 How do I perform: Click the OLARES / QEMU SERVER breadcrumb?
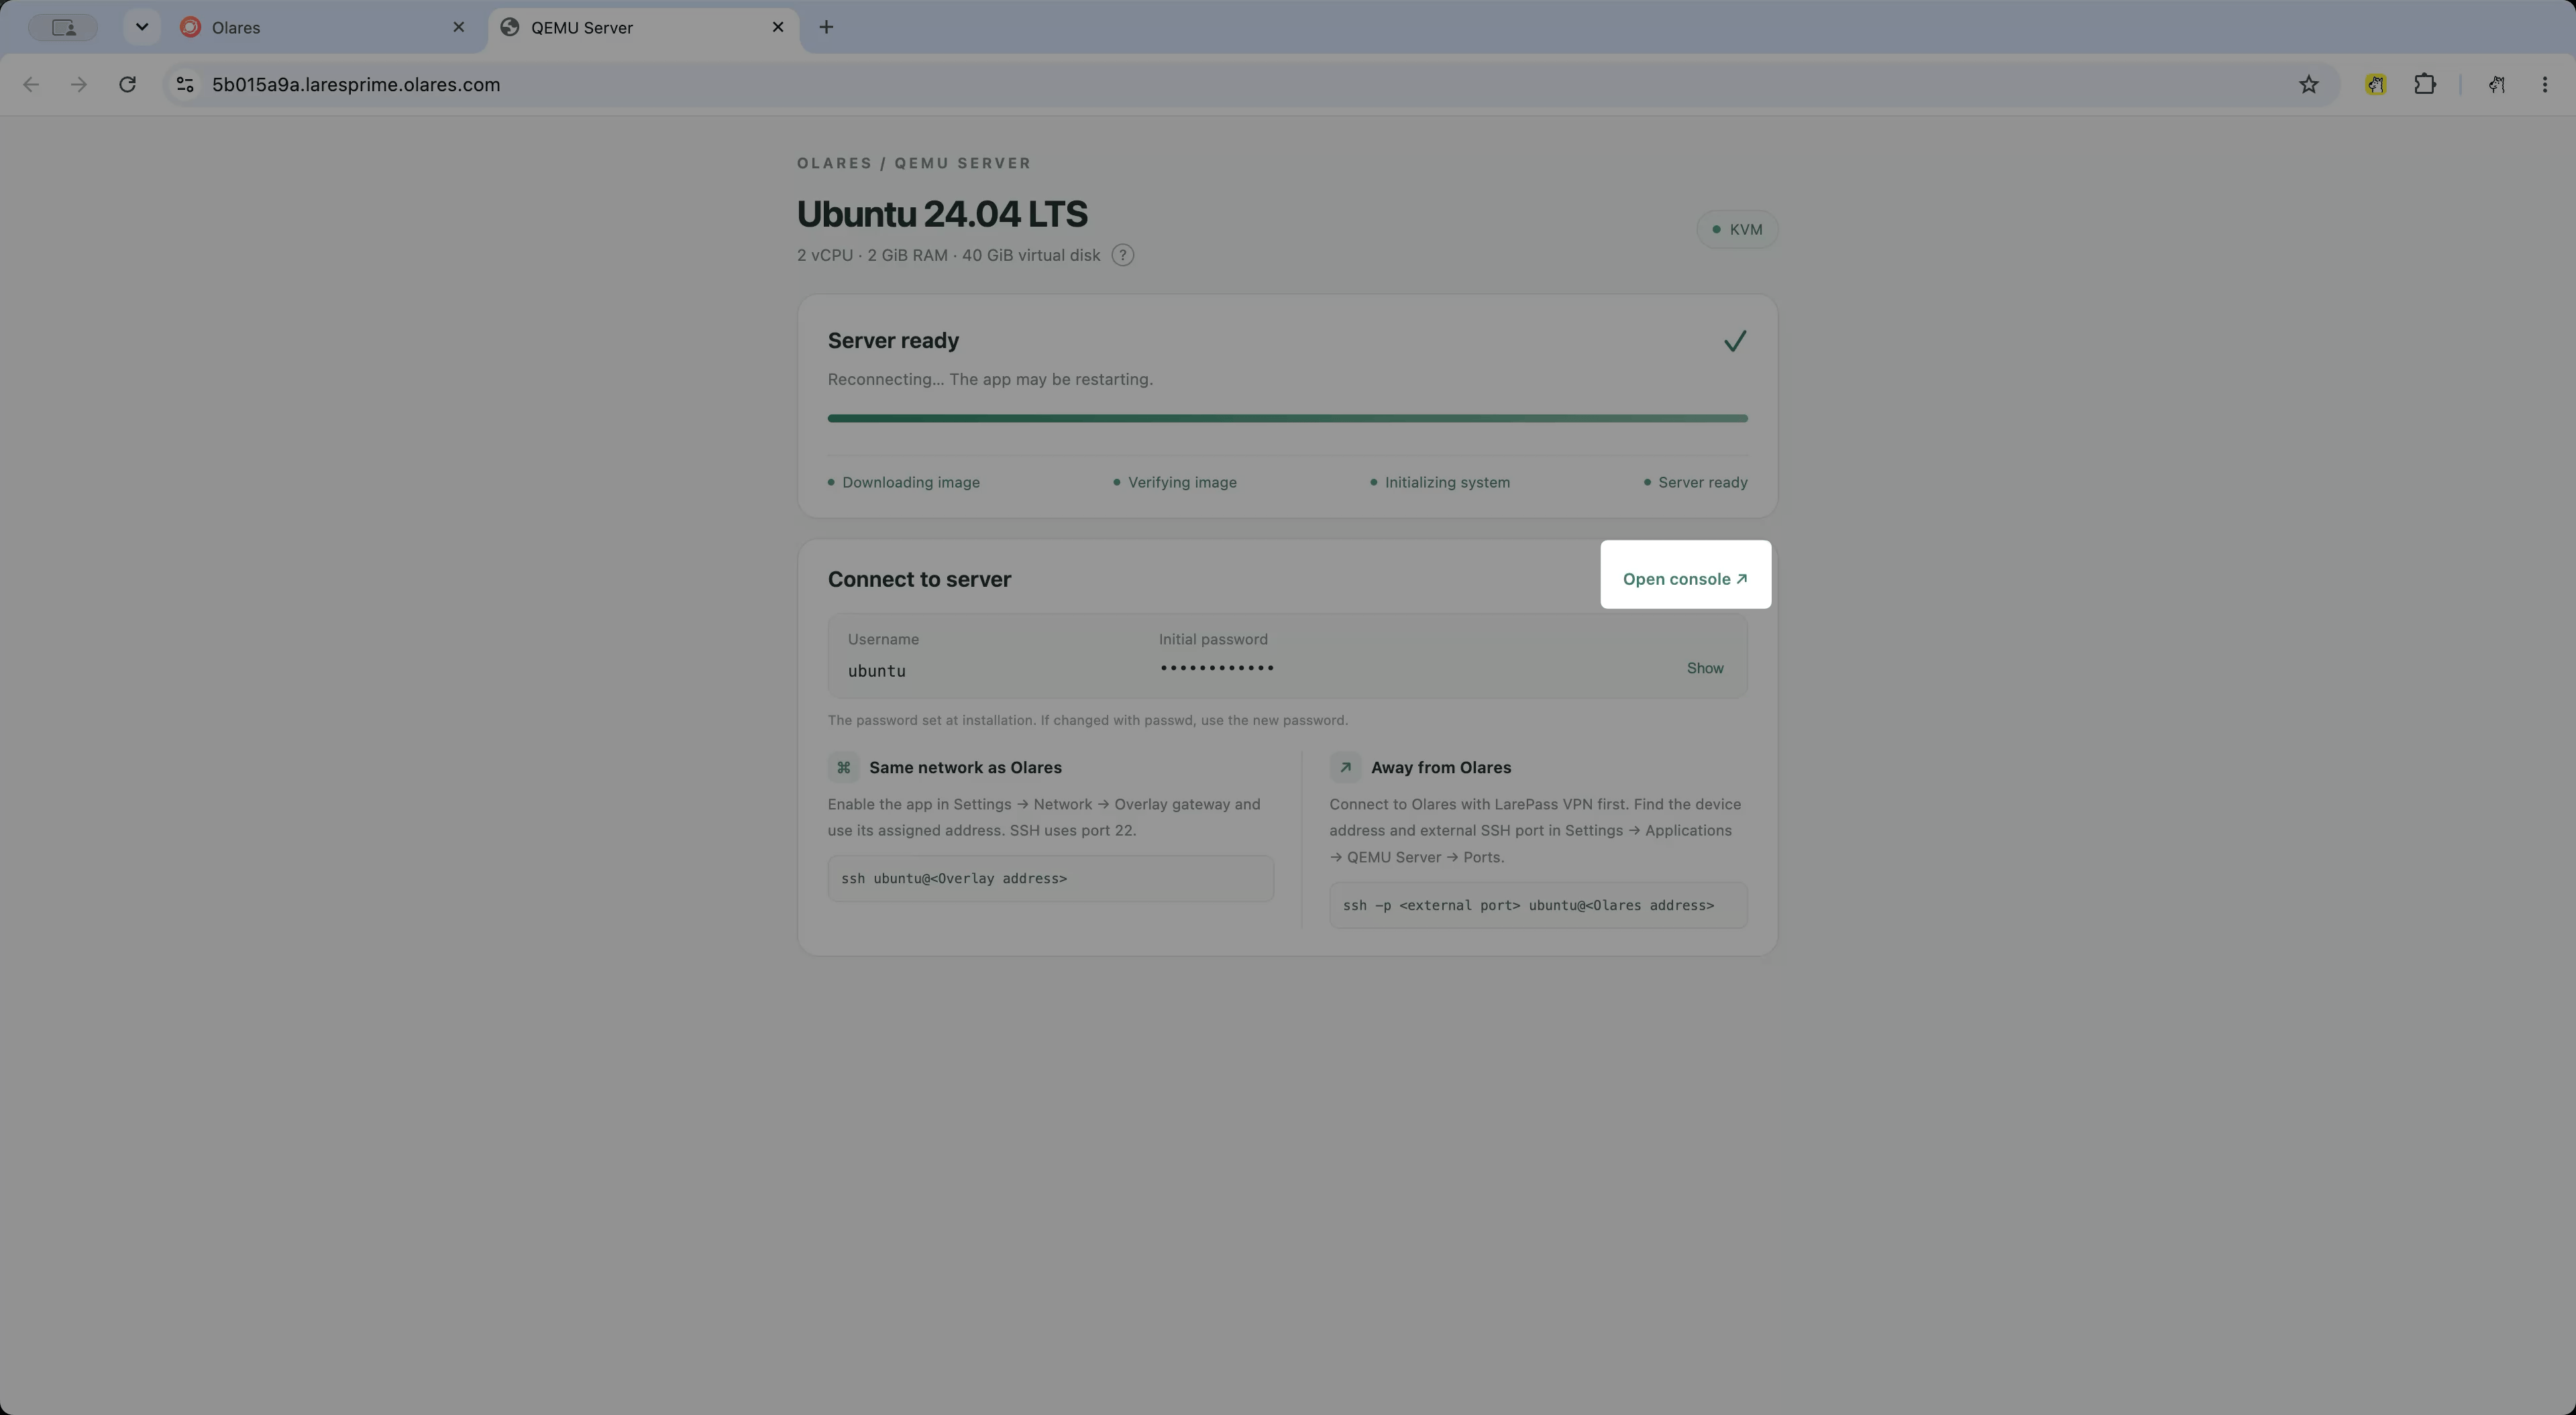click(914, 163)
